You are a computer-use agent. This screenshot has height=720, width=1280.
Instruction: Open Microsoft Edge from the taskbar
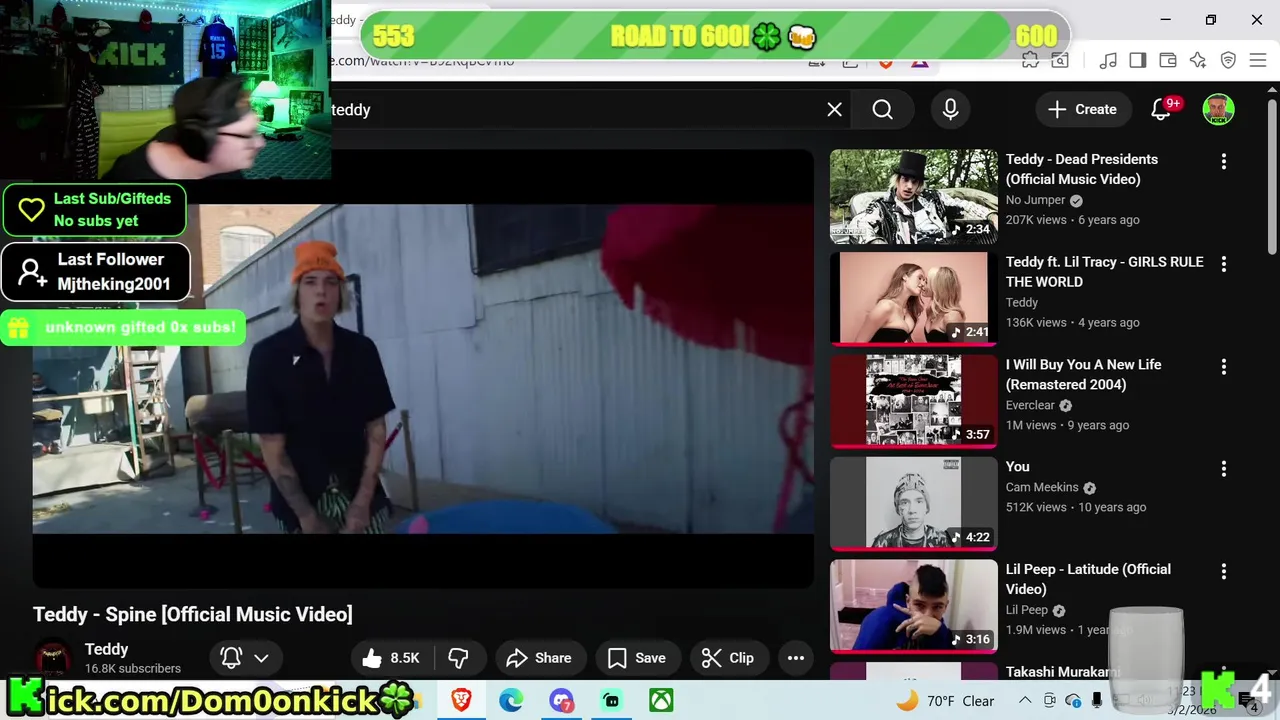511,700
